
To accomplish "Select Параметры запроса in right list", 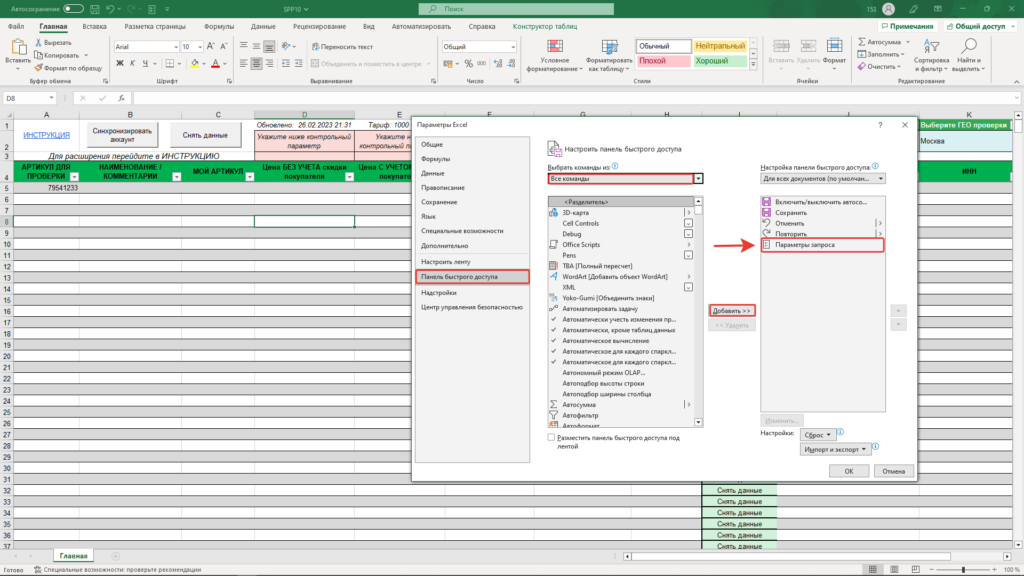I will click(x=823, y=245).
